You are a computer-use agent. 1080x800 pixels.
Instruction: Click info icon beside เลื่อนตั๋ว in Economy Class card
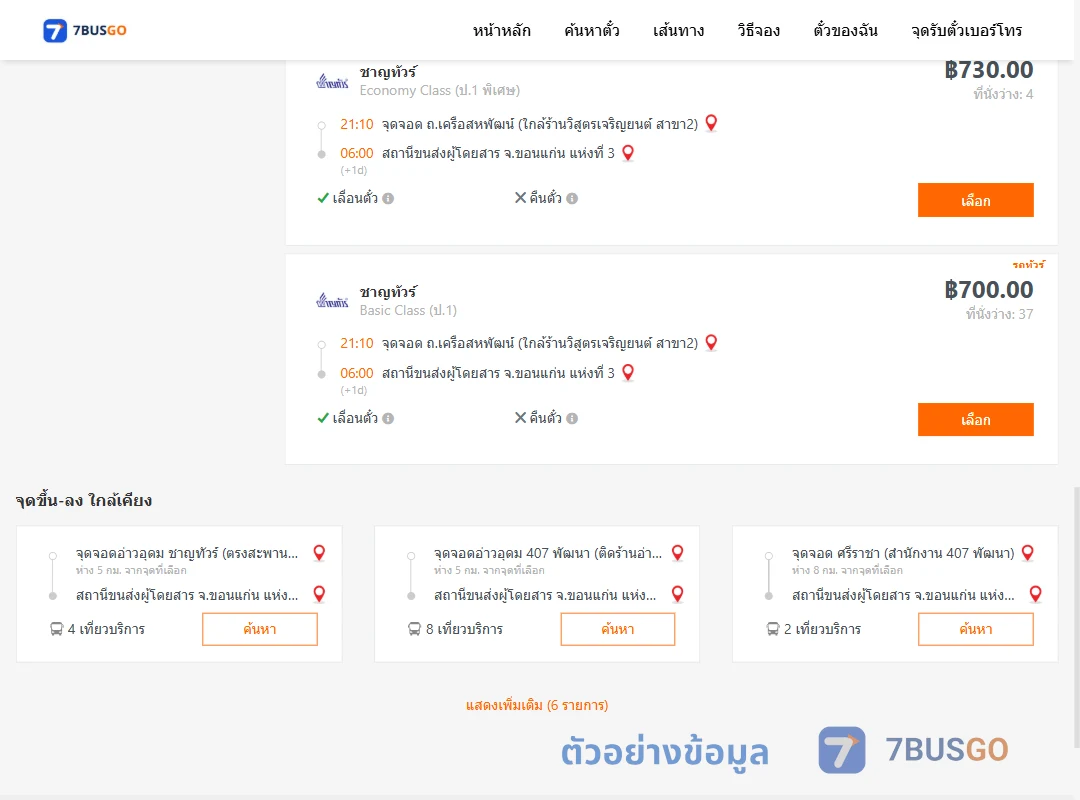click(x=388, y=198)
